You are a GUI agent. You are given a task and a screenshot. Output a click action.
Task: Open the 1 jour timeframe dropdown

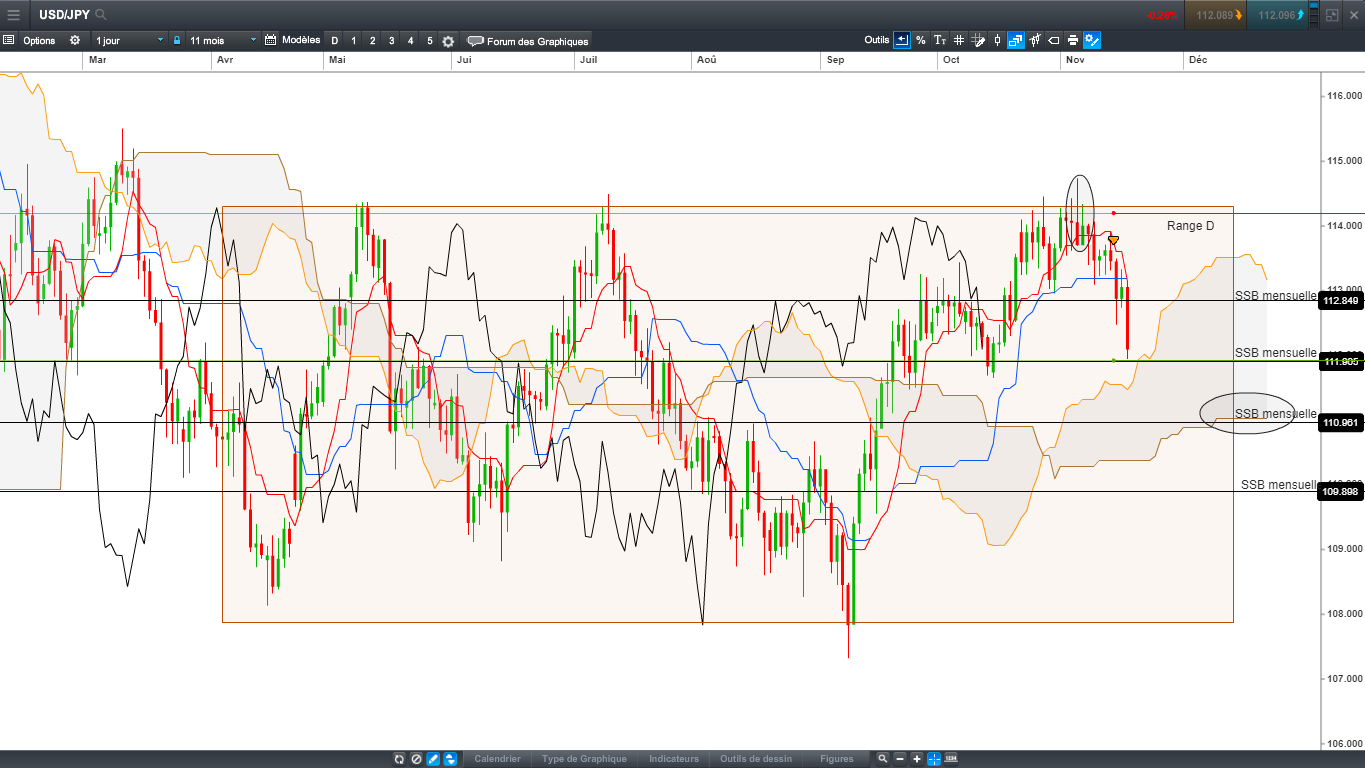[x=128, y=41]
